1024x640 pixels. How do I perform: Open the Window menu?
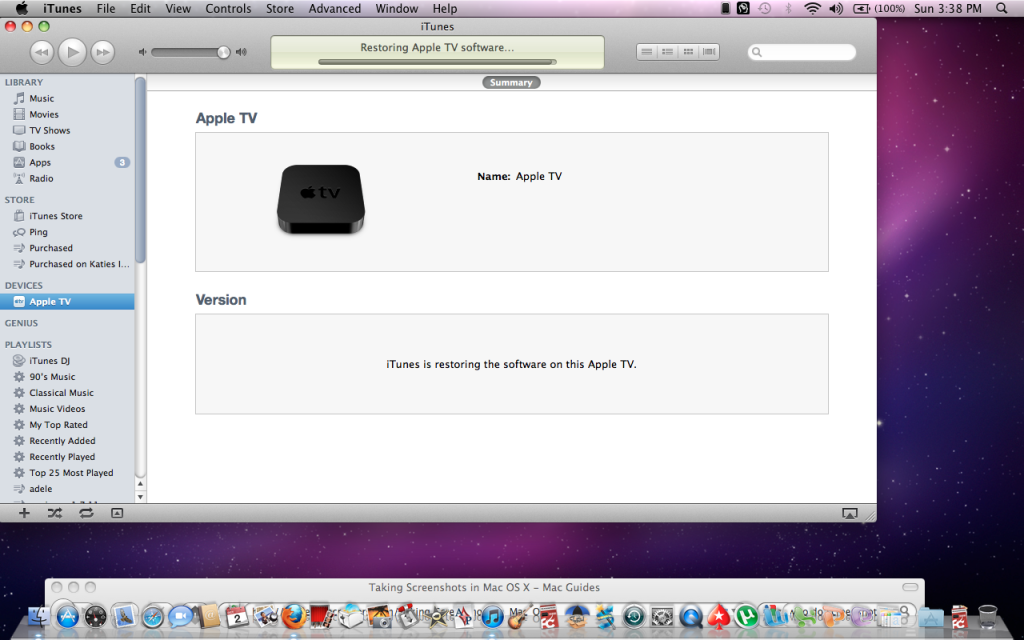tap(396, 8)
